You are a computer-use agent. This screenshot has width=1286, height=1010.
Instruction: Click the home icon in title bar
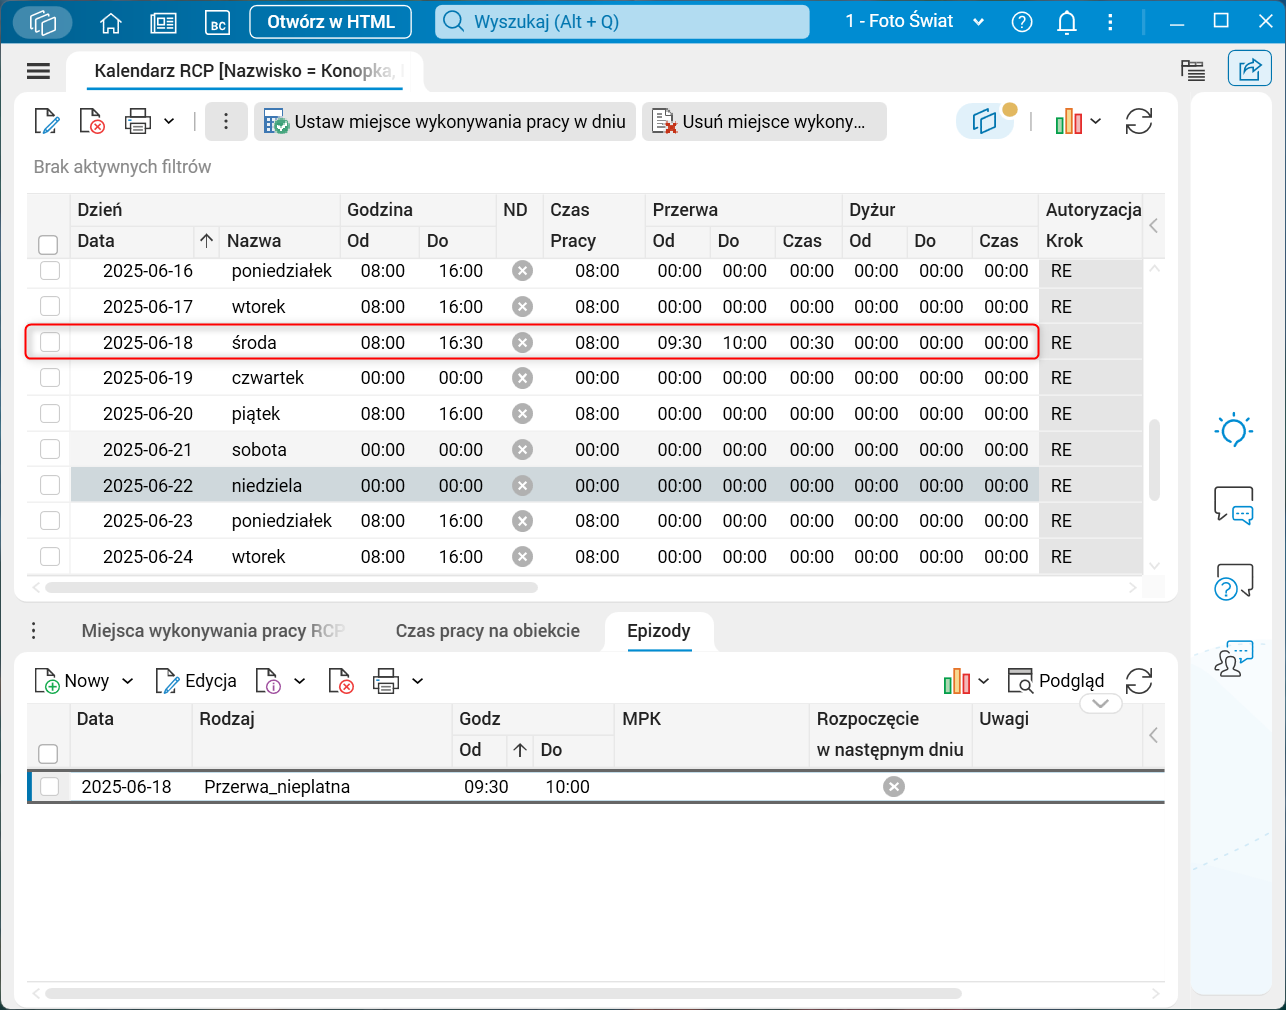point(111,22)
